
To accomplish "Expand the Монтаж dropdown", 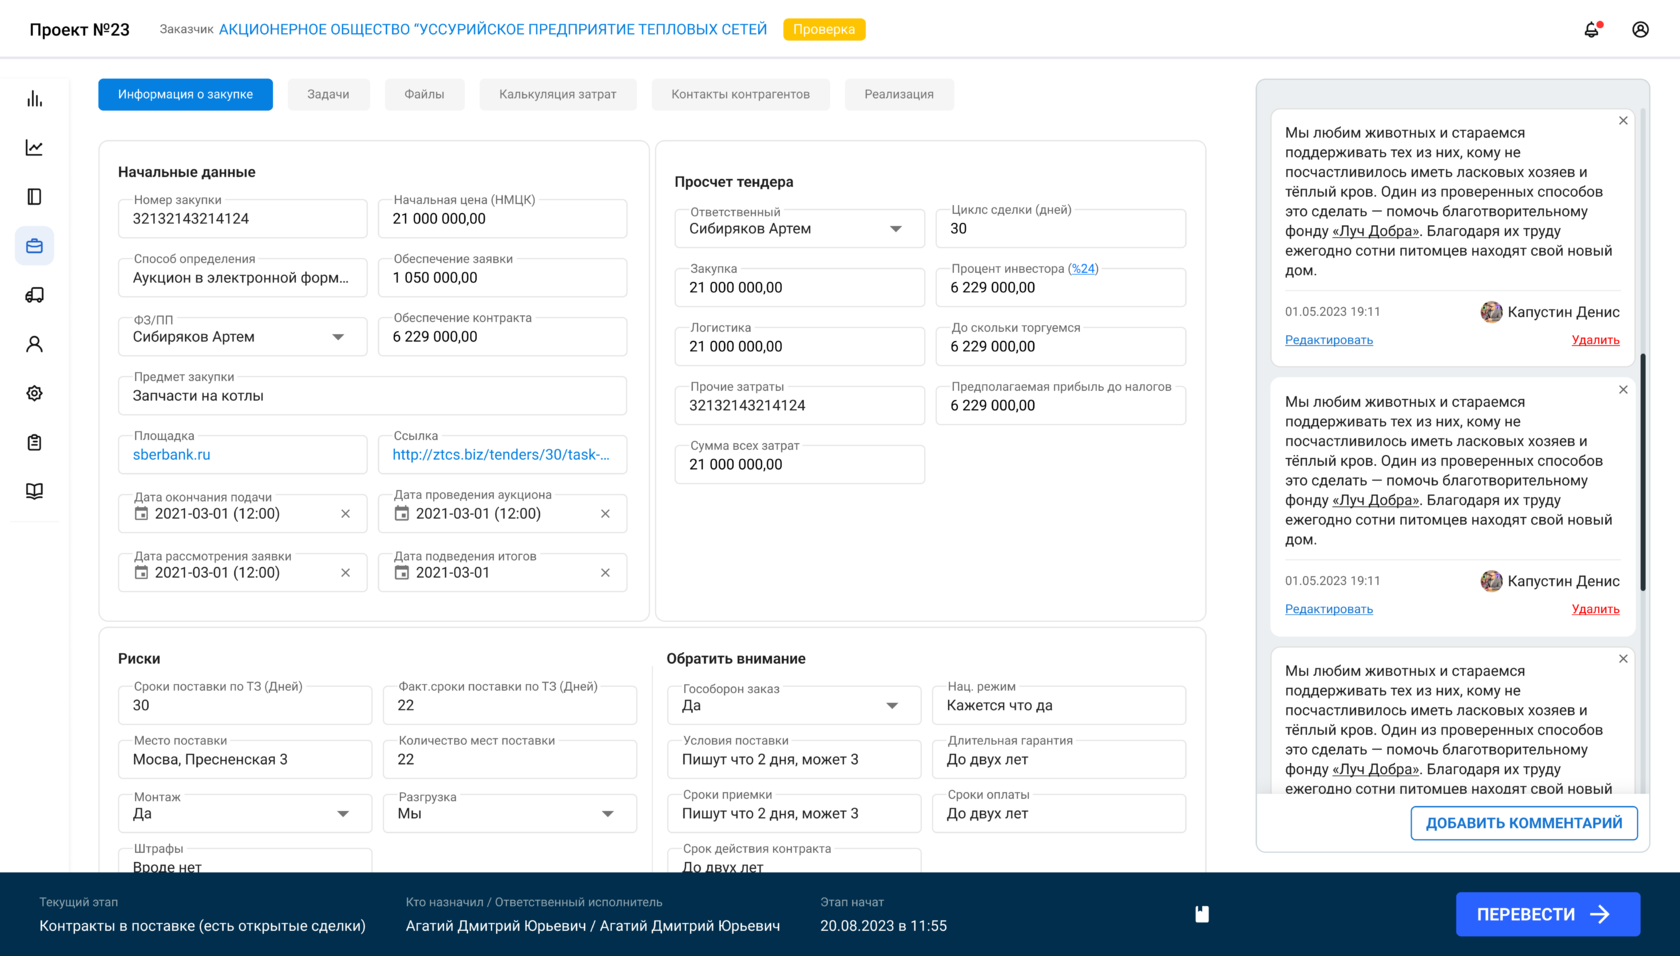I will [x=343, y=814].
